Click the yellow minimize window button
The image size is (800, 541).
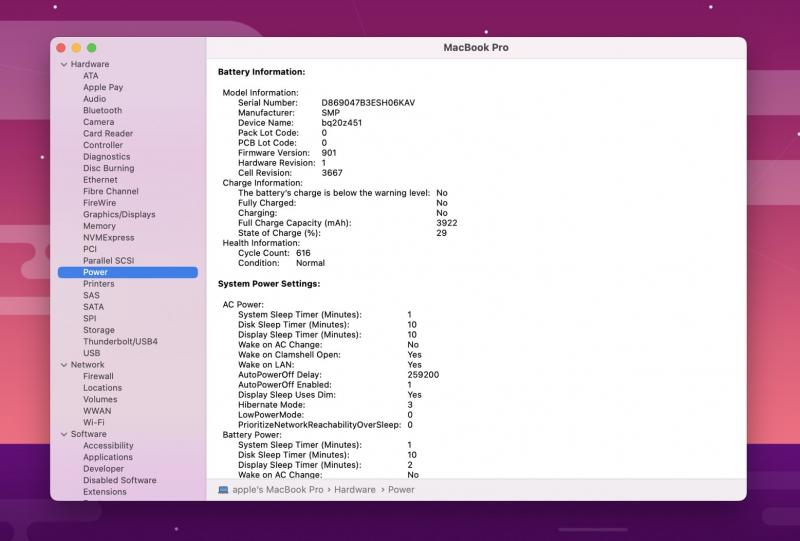[x=76, y=48]
